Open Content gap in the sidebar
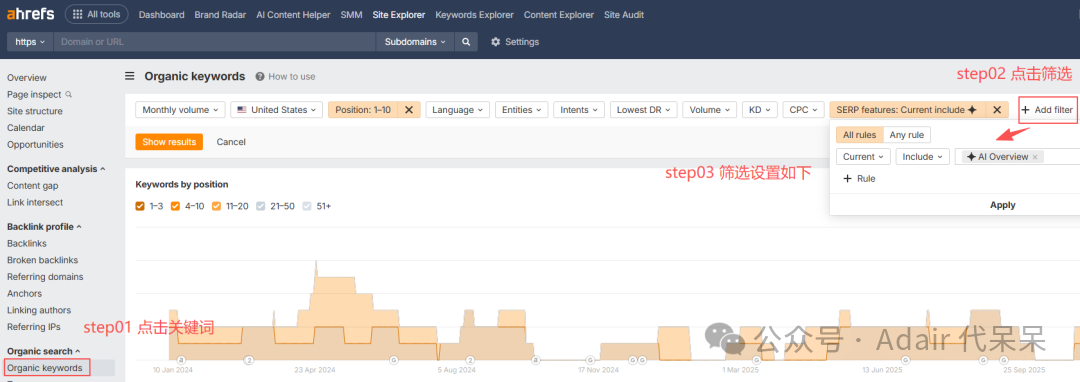This screenshot has height=382, width=1080. click(x=32, y=186)
